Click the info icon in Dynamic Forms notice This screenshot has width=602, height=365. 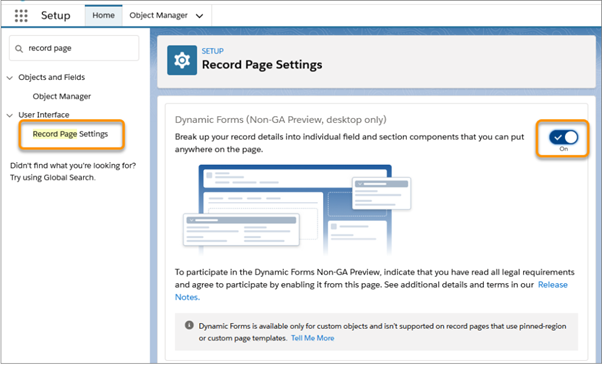tap(189, 325)
